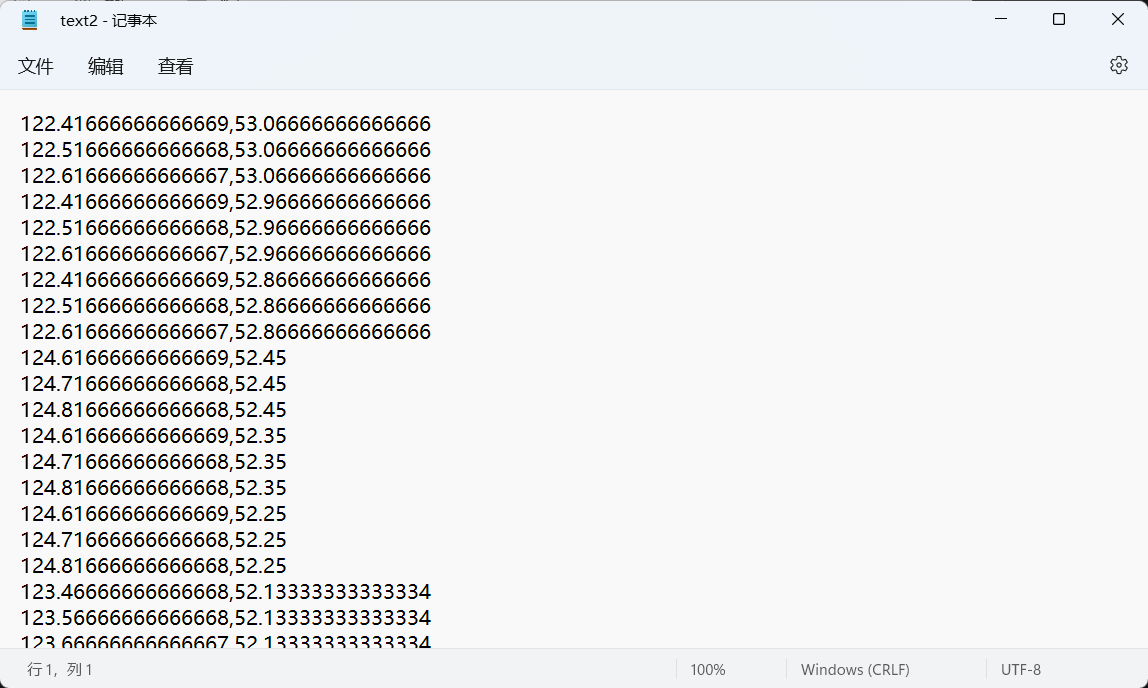1148x688 pixels.
Task: Open the 编辑 menu
Action: pos(105,67)
